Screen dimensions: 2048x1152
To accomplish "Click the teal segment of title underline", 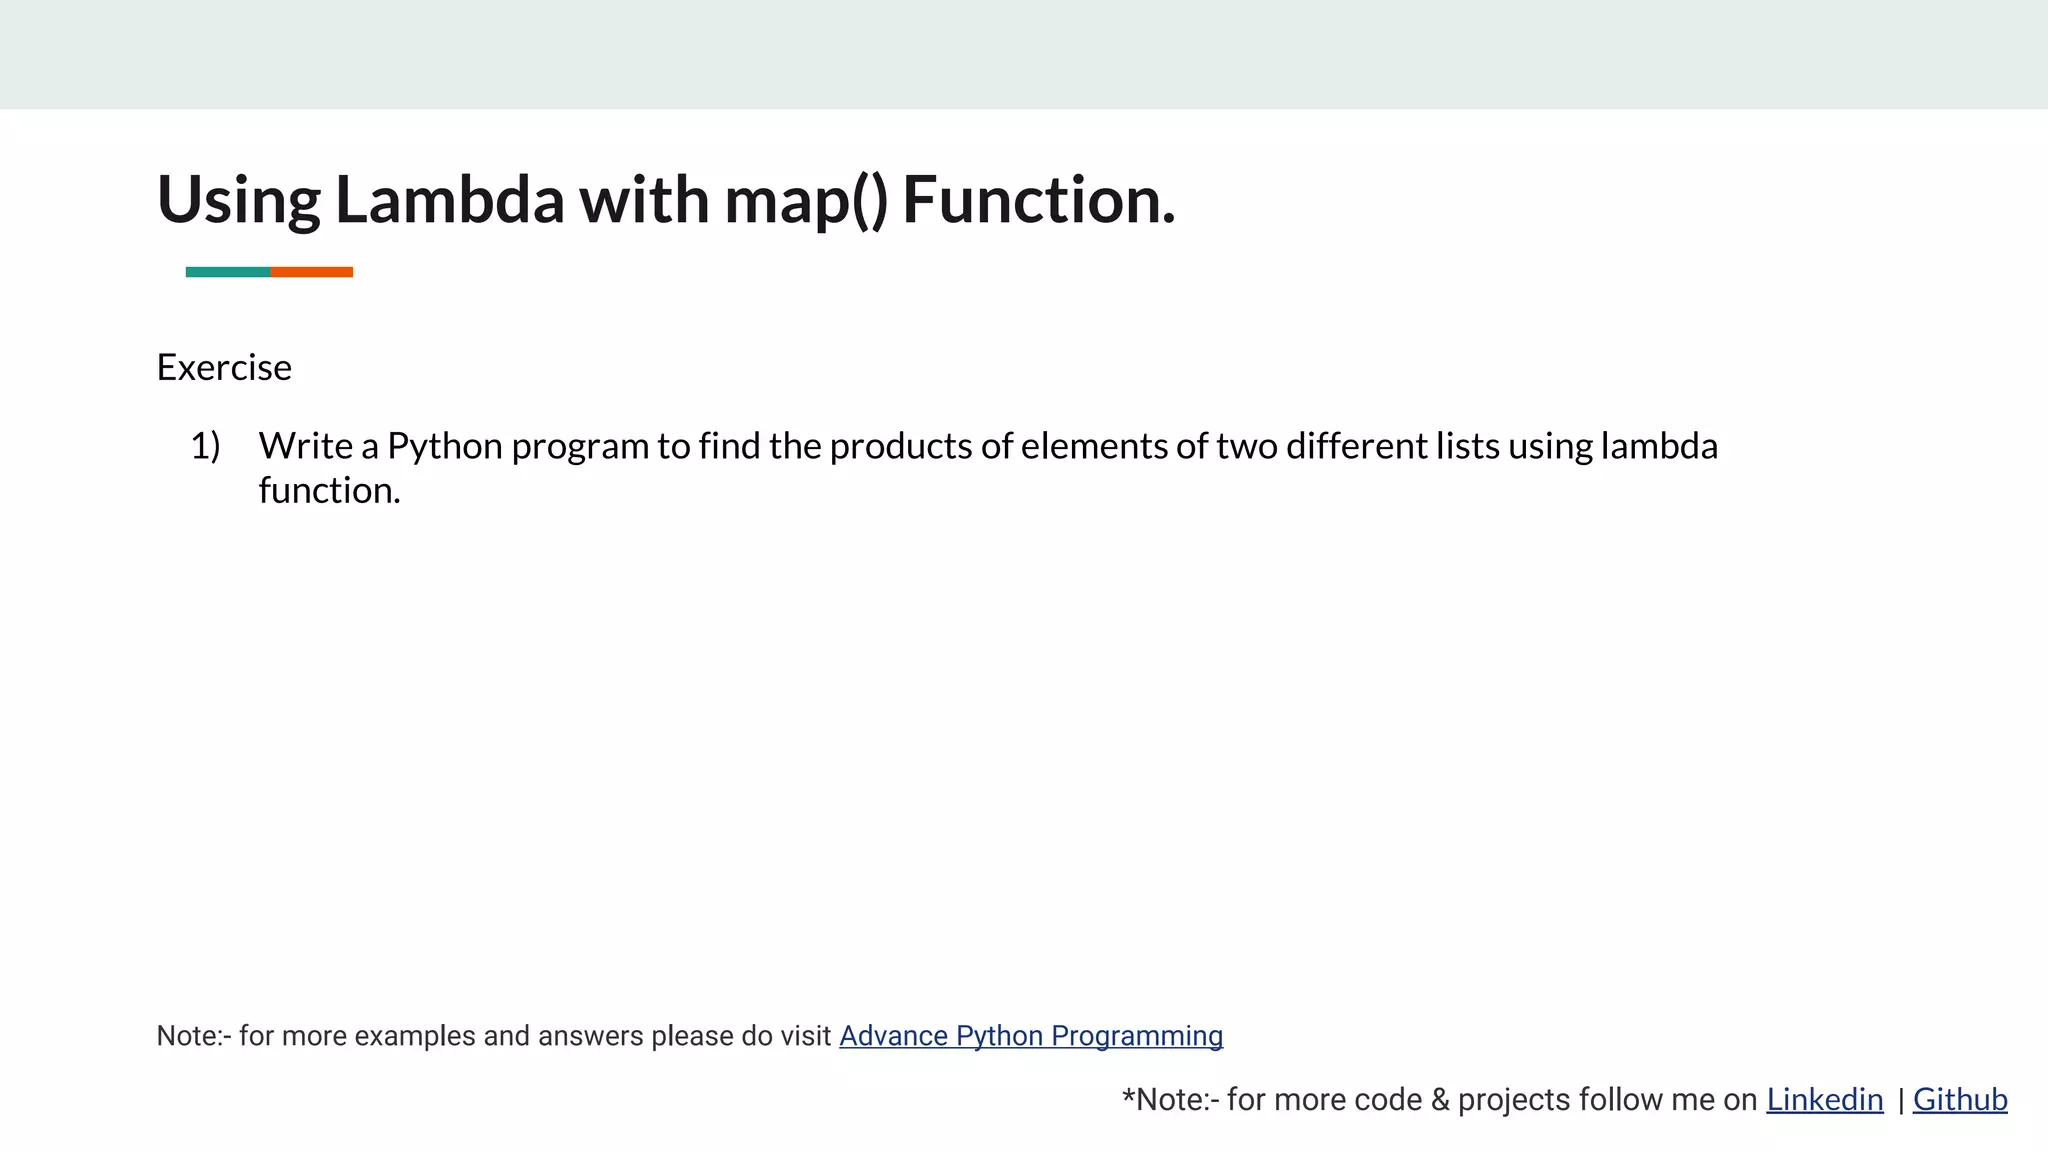I will click(x=227, y=272).
